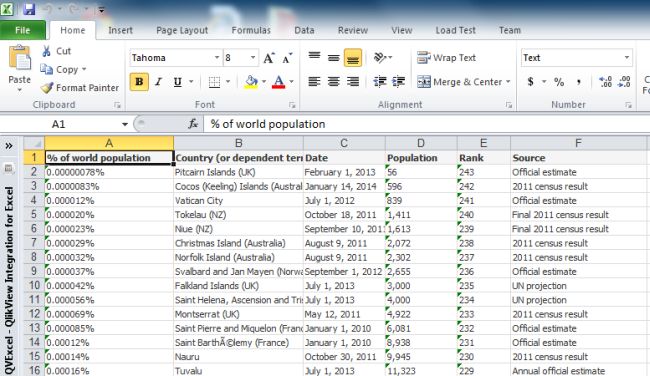Viewport: 650px width, 376px height.
Task: Click the Paste clipboard icon
Action: (x=19, y=58)
